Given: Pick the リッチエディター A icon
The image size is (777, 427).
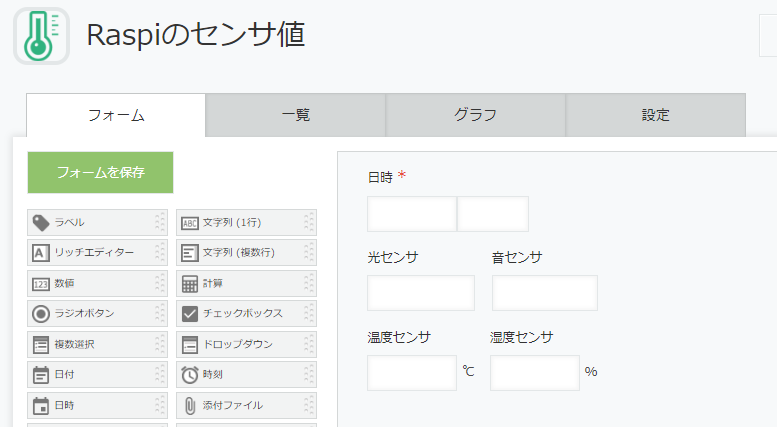Looking at the screenshot, I should tap(41, 253).
